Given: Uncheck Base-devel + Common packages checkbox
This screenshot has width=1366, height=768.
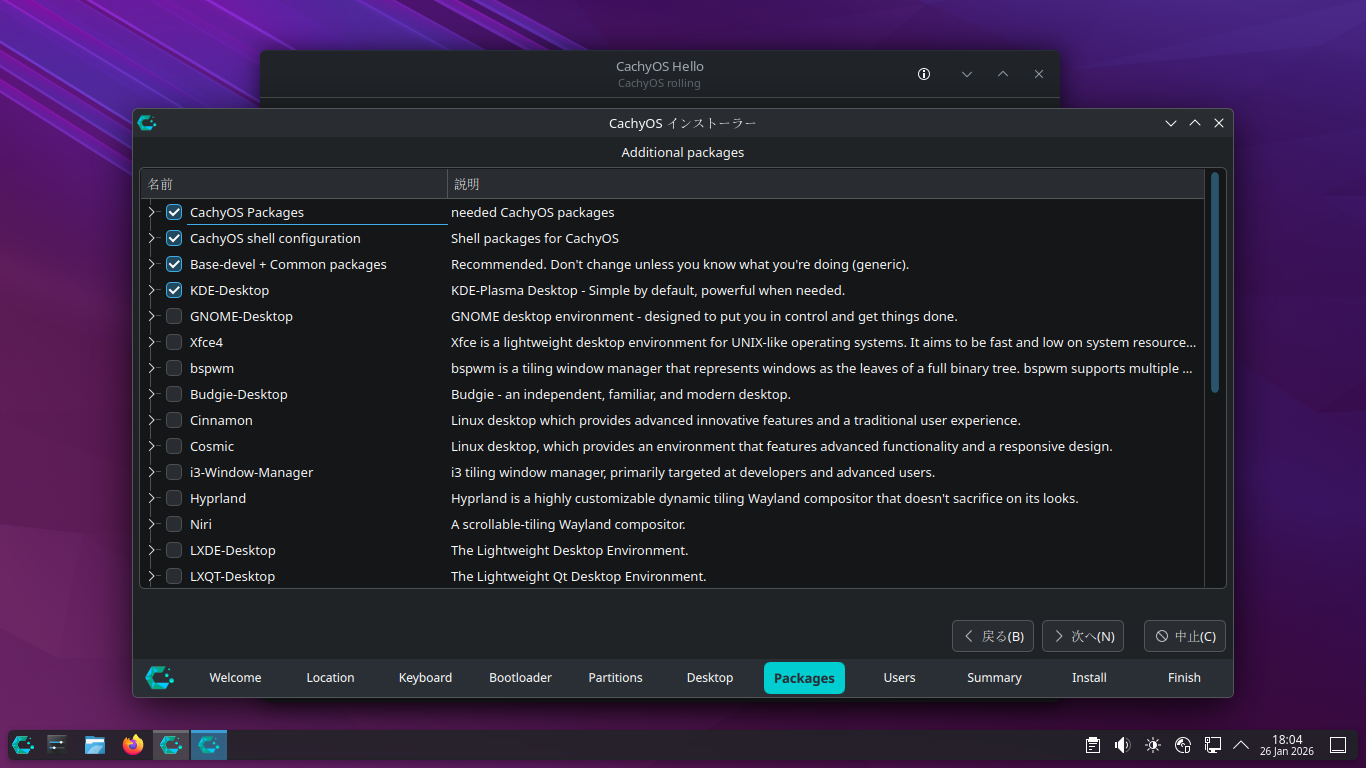Looking at the screenshot, I should point(174,264).
